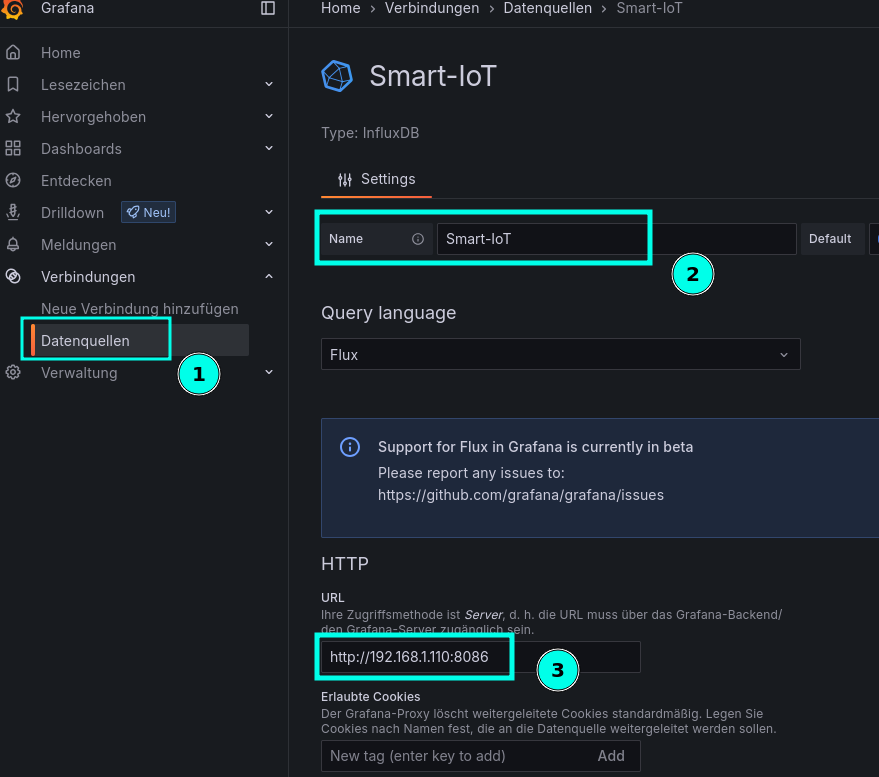Click the Hervorgehoben star icon
Image resolution: width=879 pixels, height=777 pixels.
click(x=13, y=117)
